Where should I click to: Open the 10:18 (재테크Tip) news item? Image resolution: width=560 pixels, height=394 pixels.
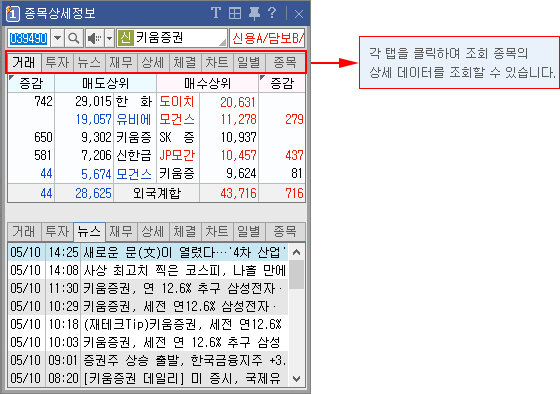148,324
